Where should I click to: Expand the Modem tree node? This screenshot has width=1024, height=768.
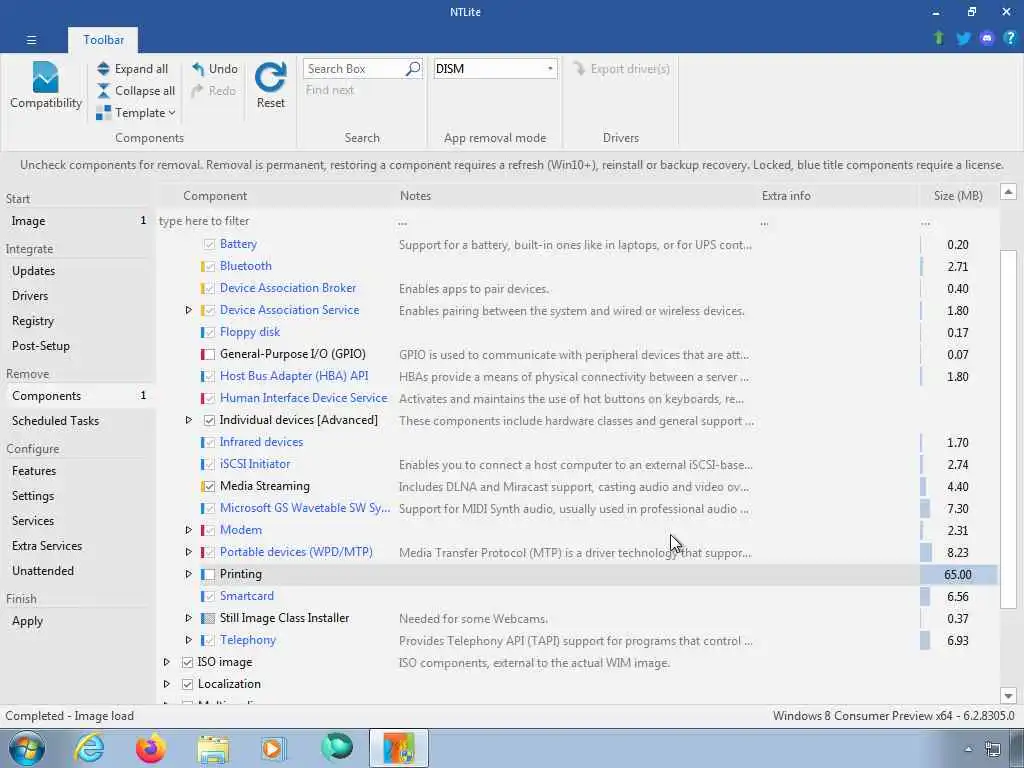pos(189,530)
